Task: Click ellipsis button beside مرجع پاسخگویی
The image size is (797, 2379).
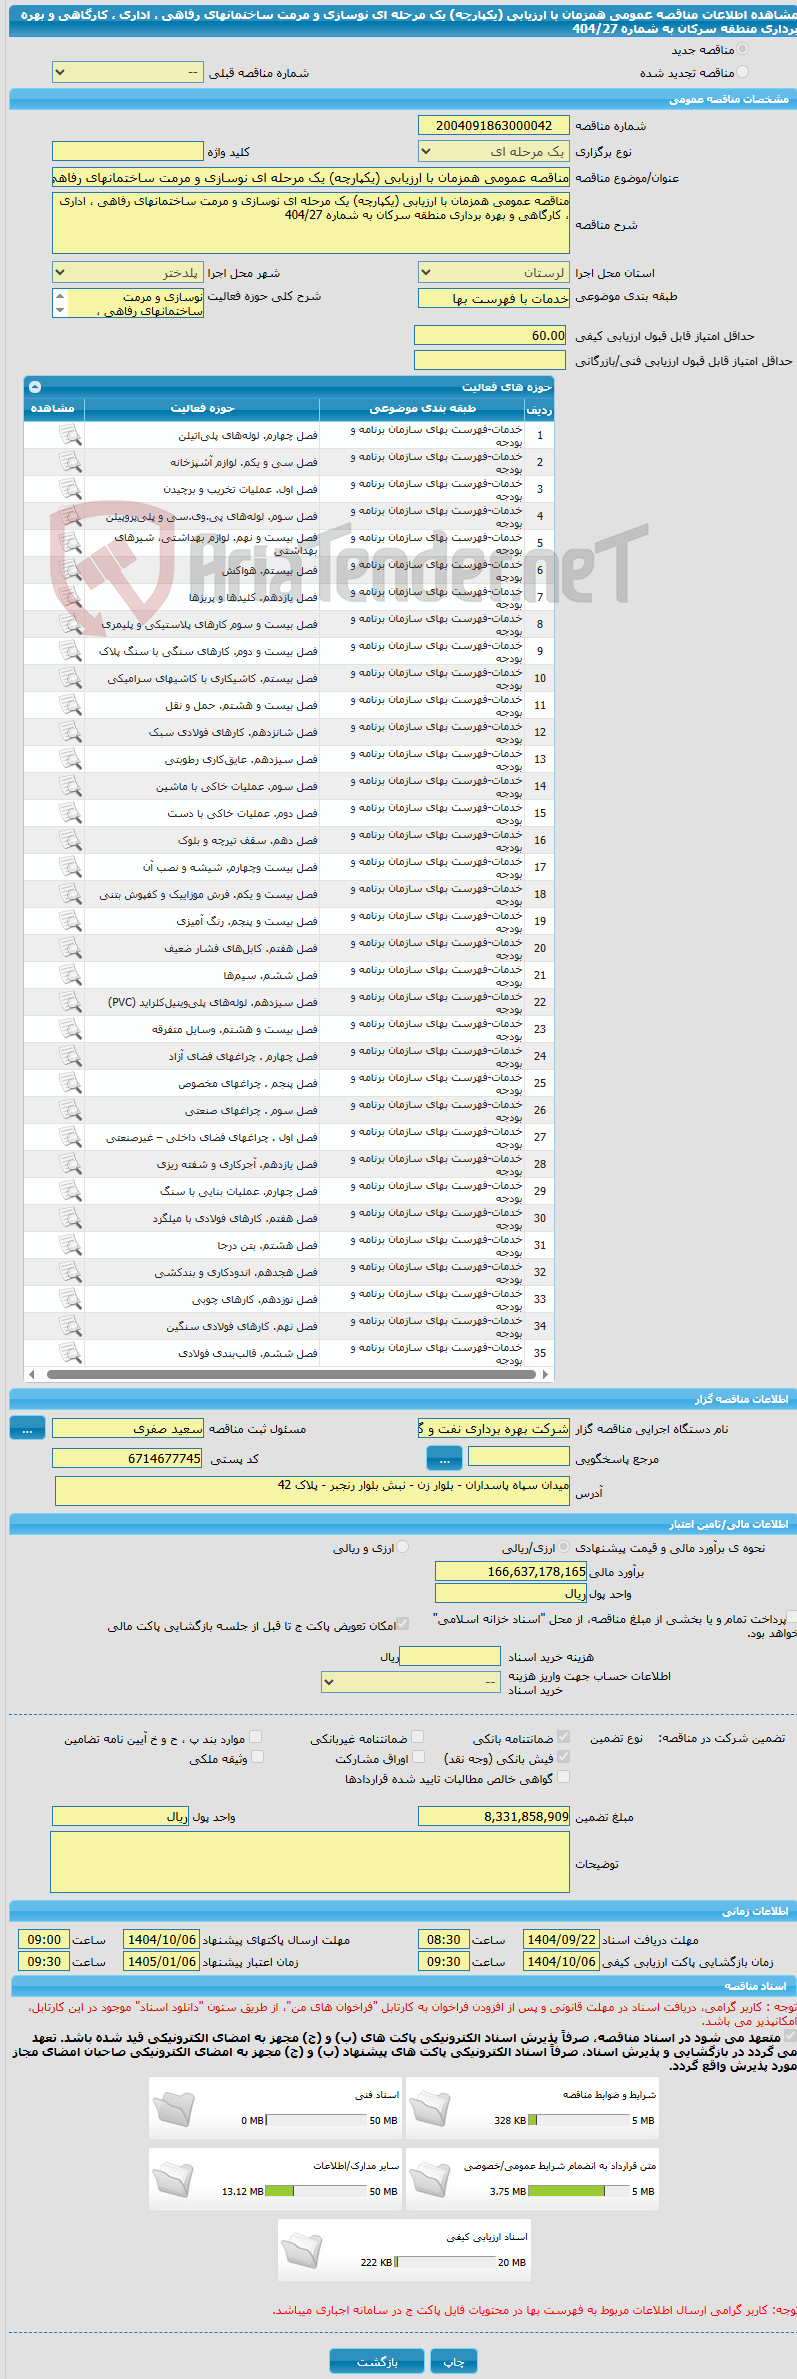Action: [445, 1459]
